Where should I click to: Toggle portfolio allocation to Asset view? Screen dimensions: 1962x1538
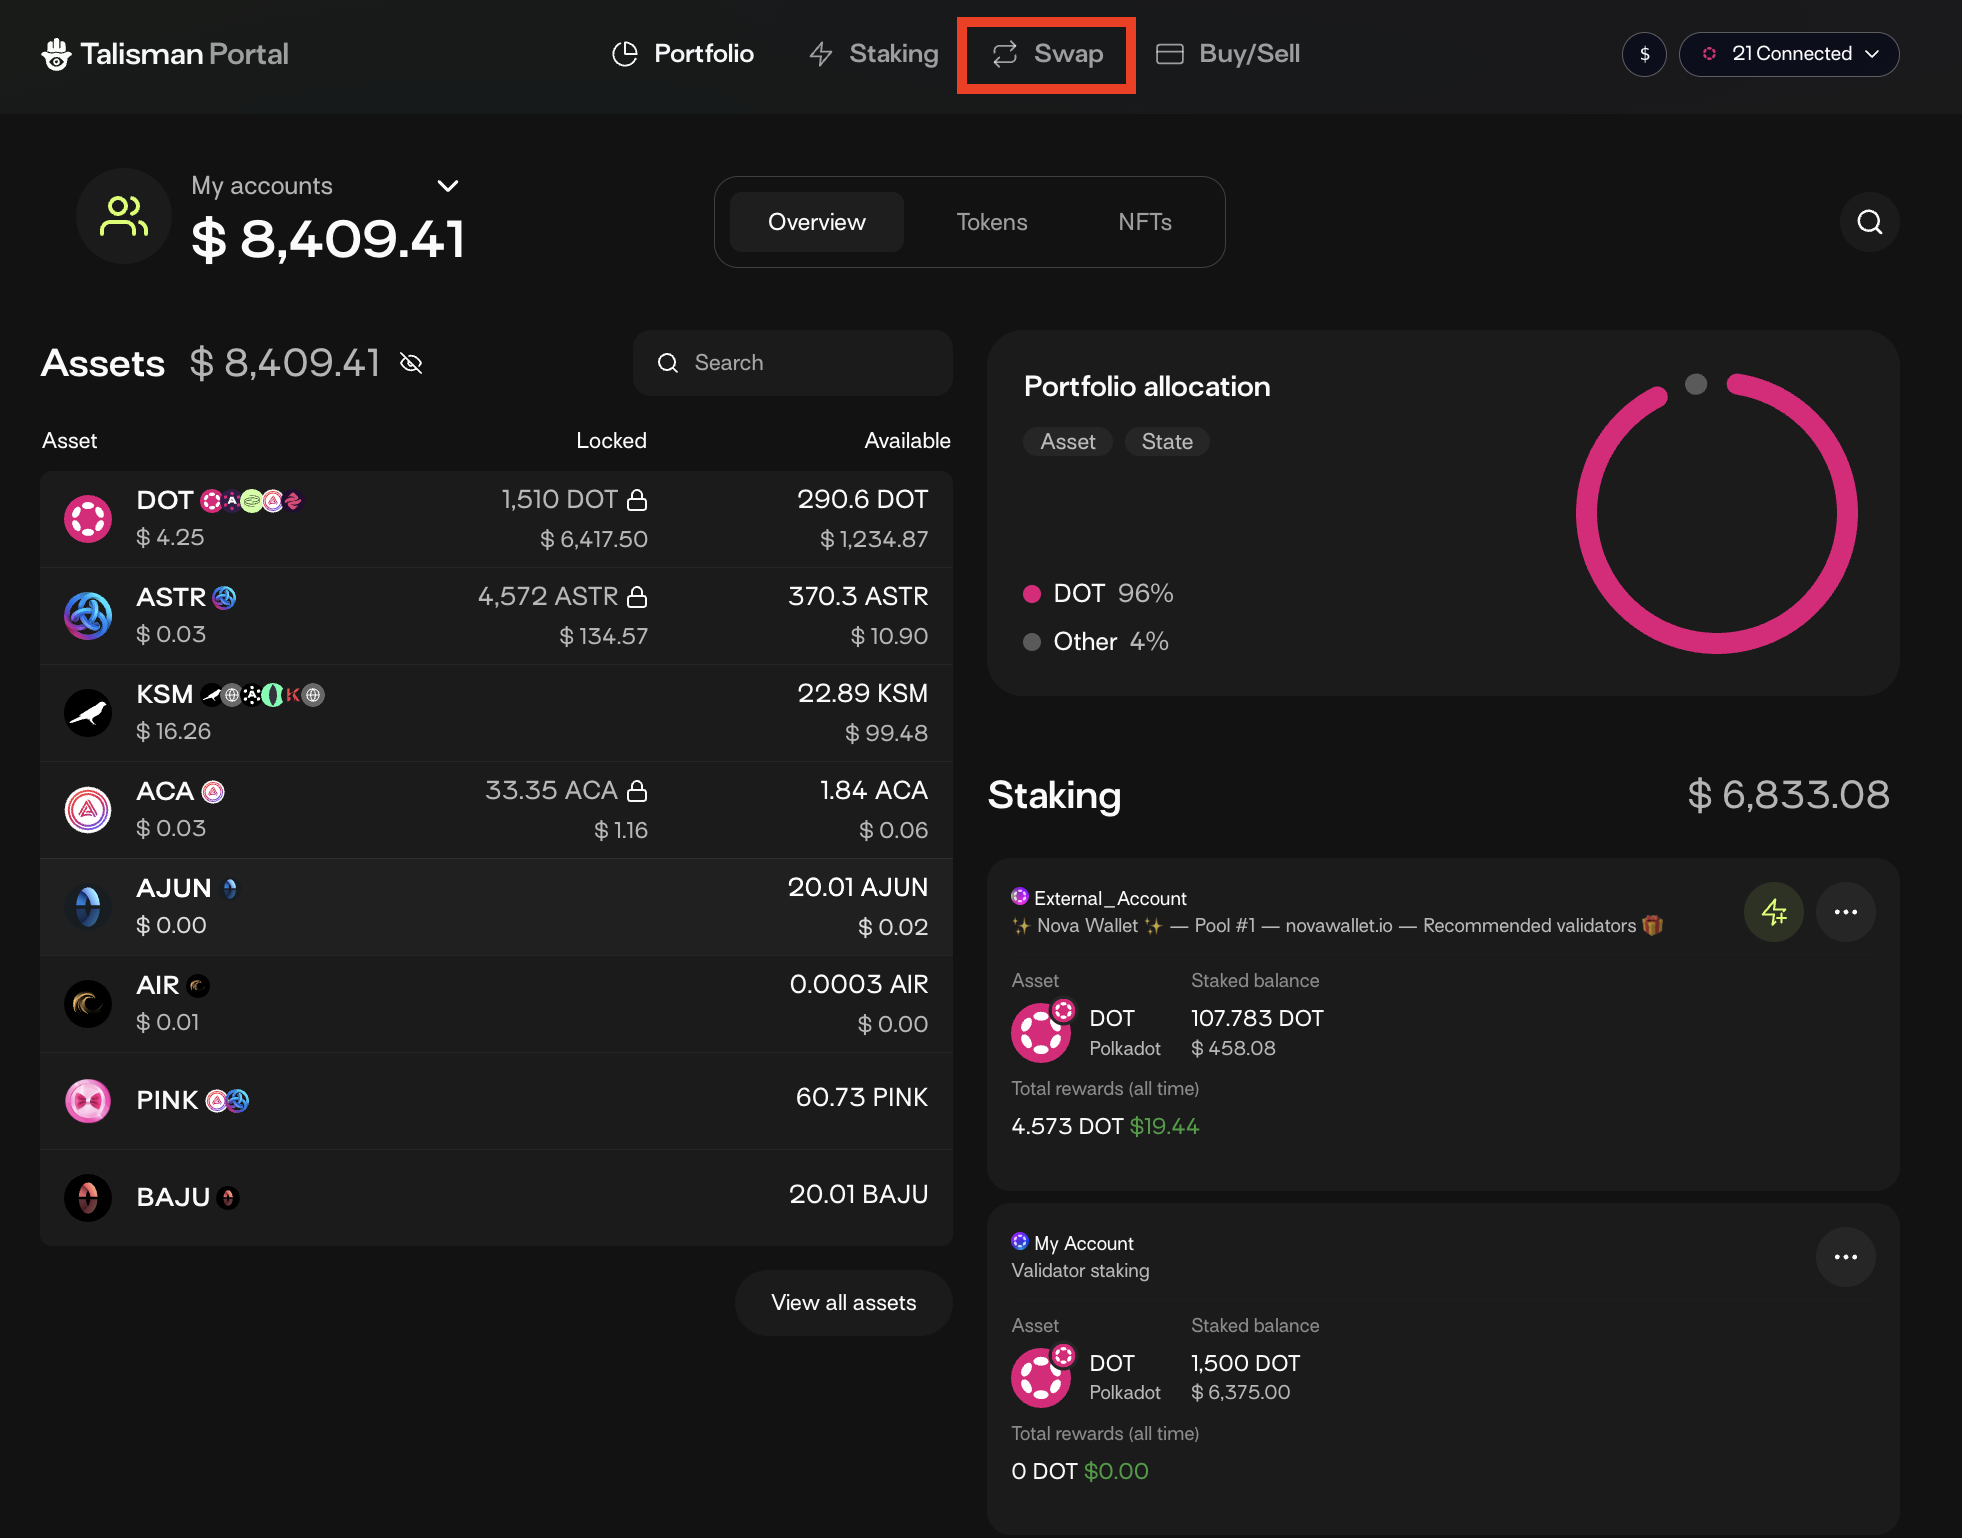[x=1067, y=442]
